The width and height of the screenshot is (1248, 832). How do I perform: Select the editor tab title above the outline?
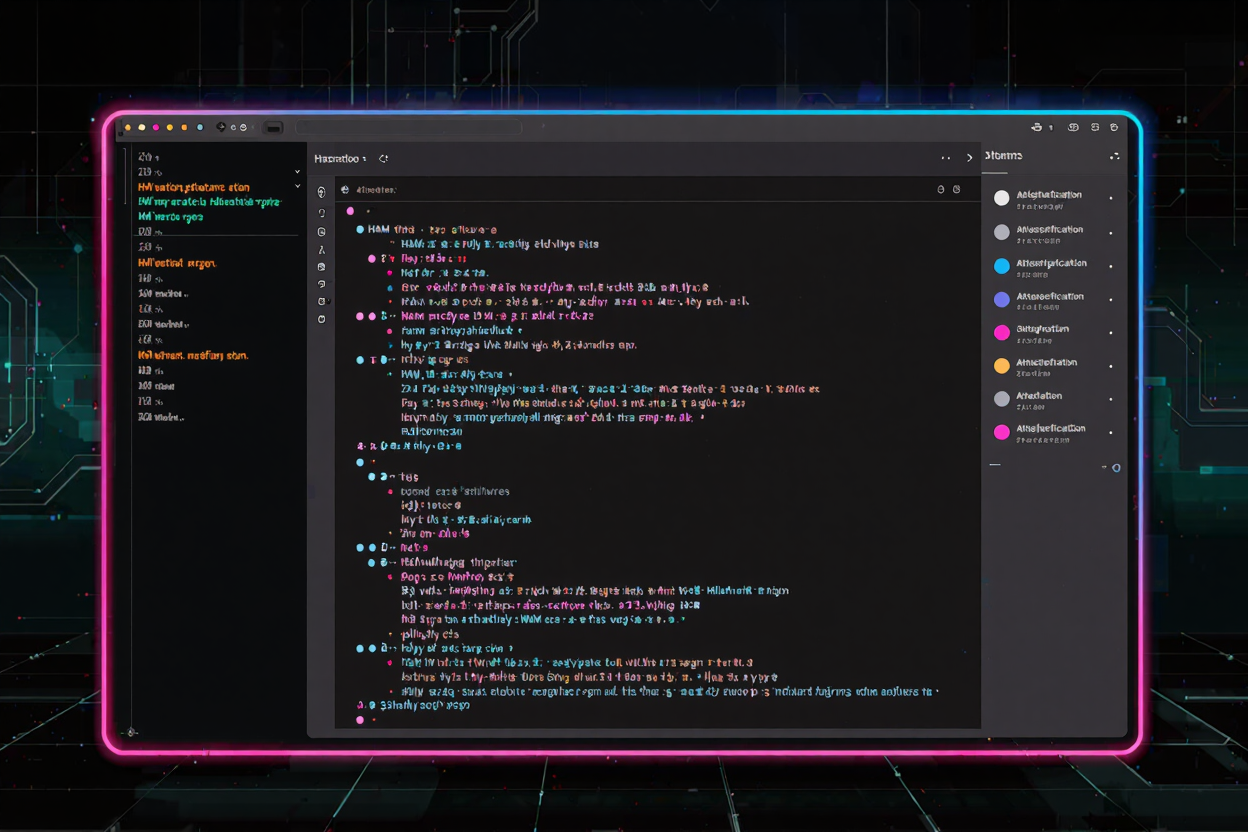pyautogui.click(x=337, y=159)
